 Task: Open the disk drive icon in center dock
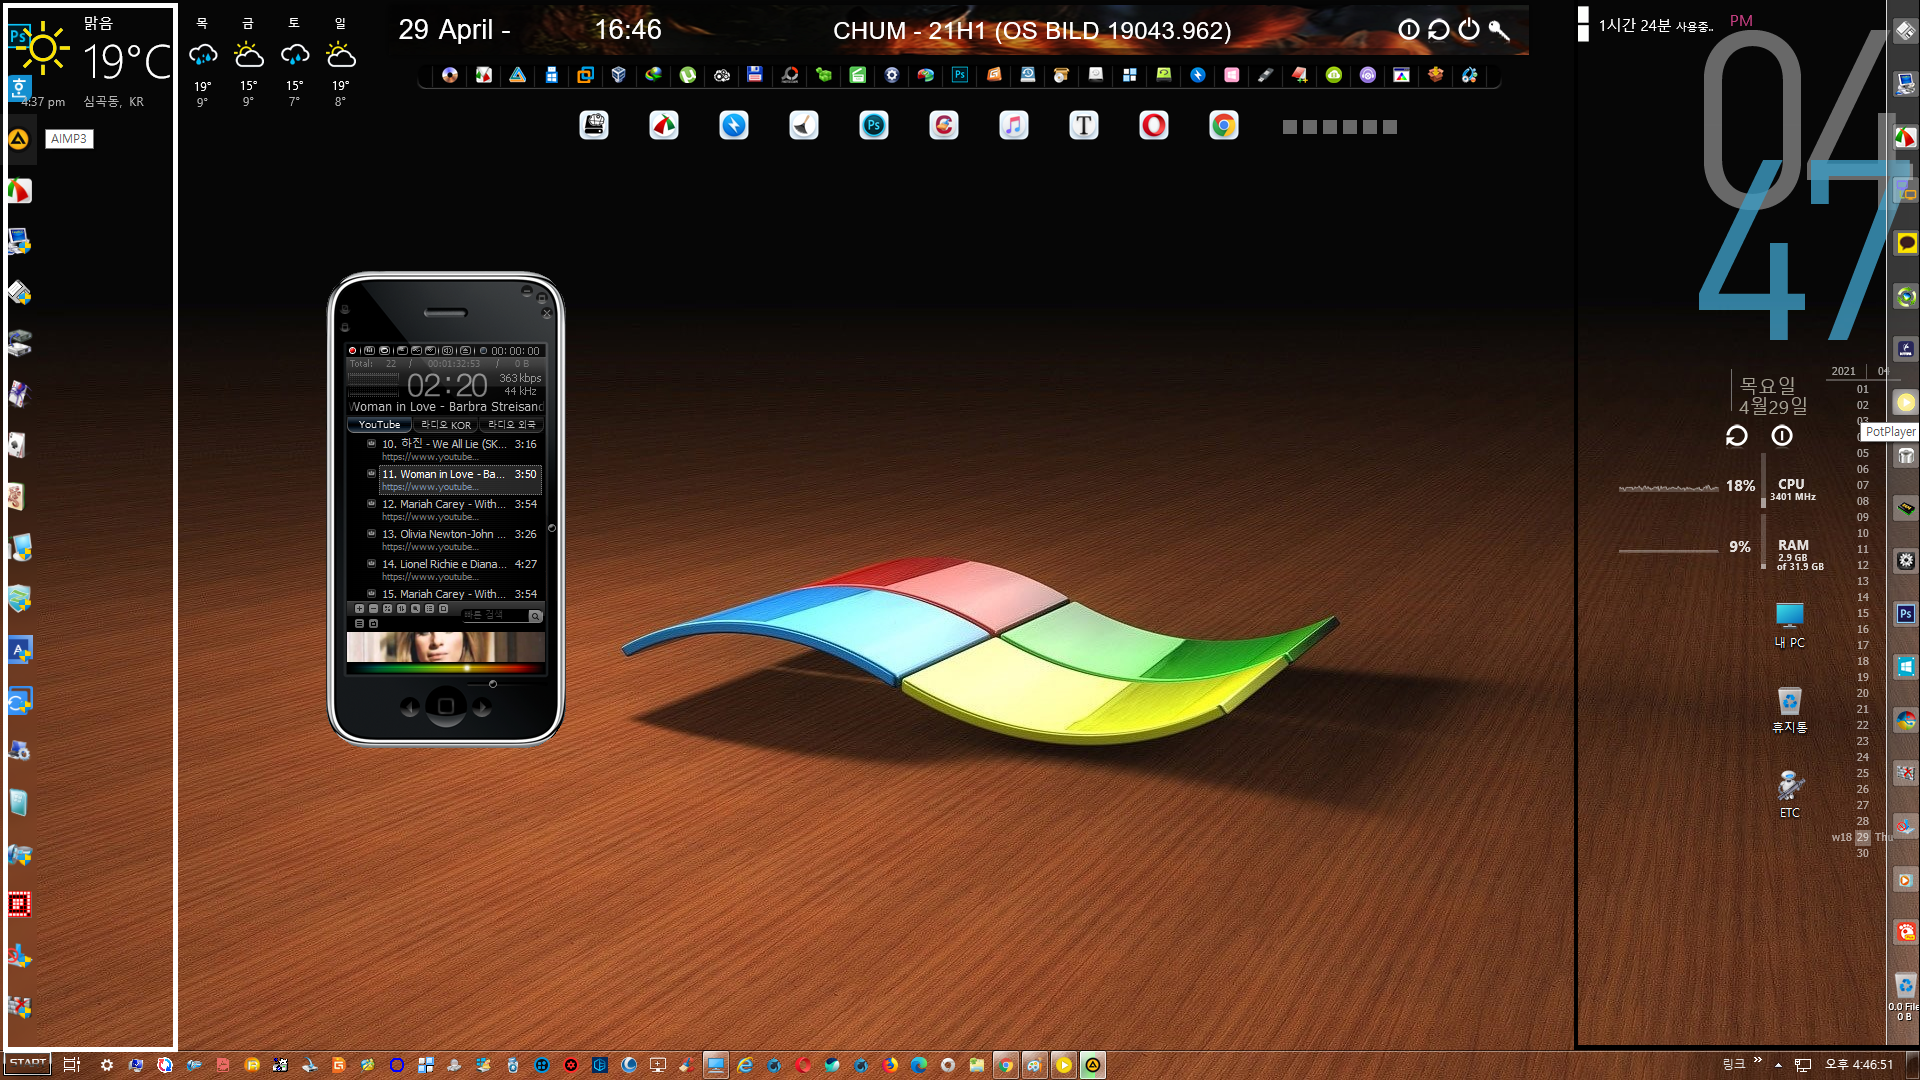click(x=594, y=125)
